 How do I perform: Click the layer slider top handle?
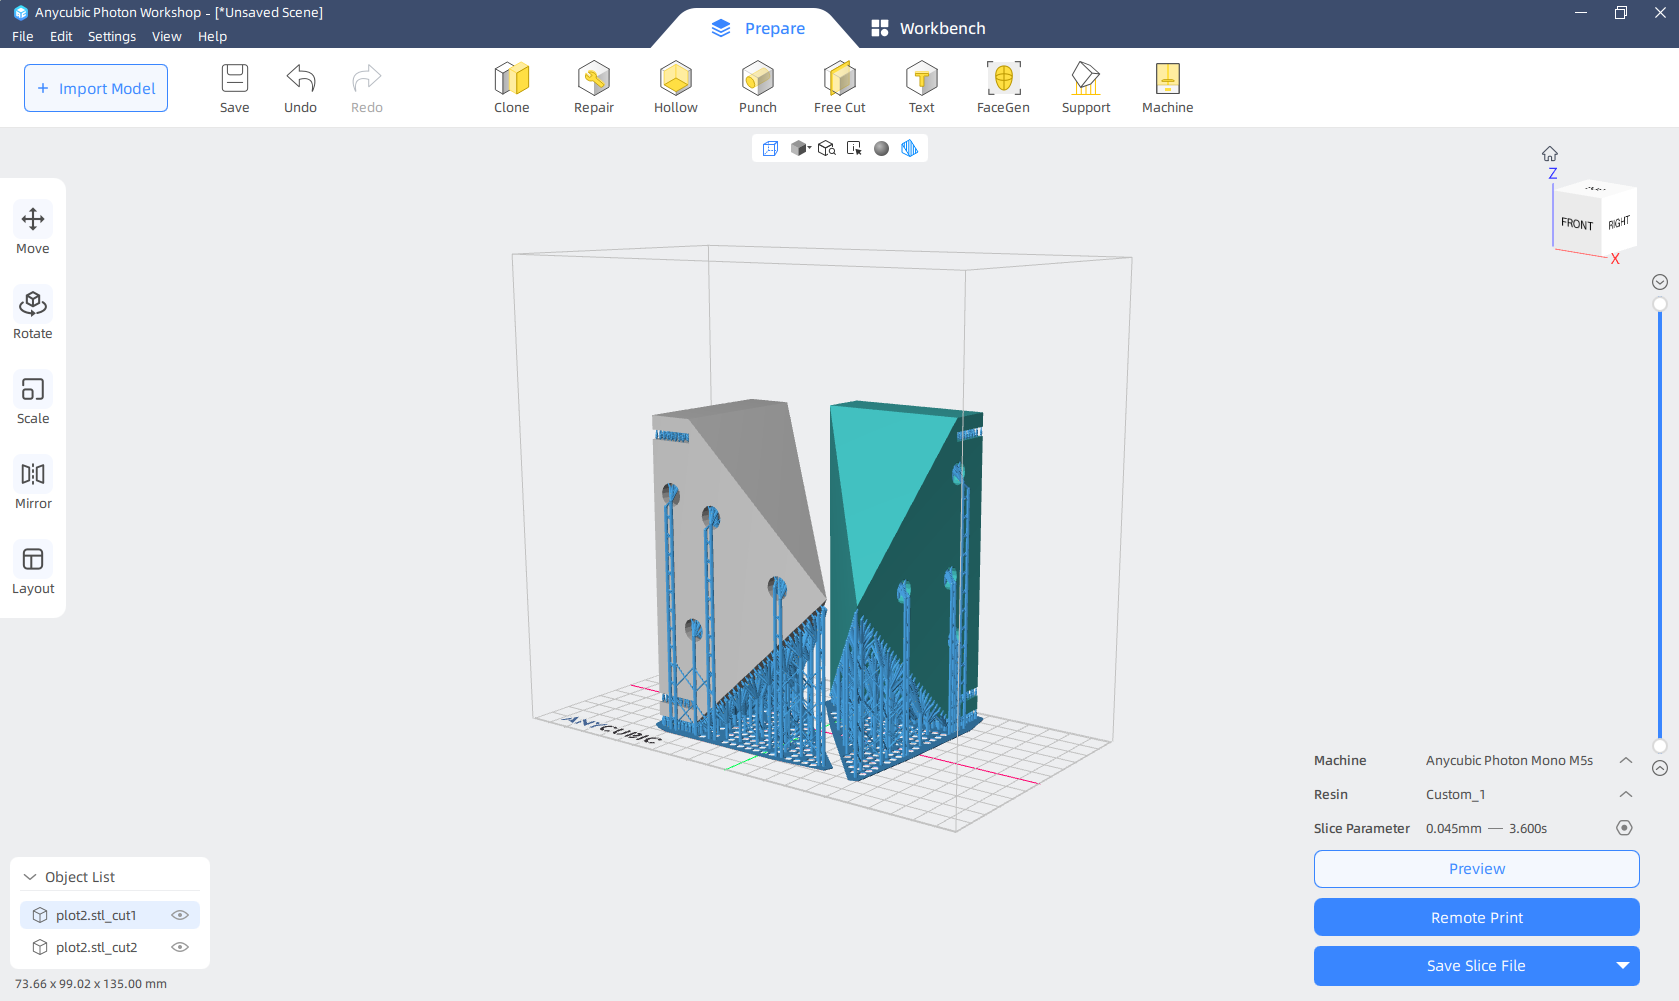(x=1660, y=304)
